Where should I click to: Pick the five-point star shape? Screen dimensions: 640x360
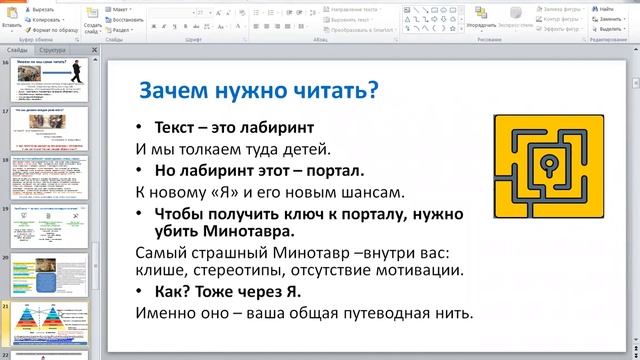coord(452,29)
